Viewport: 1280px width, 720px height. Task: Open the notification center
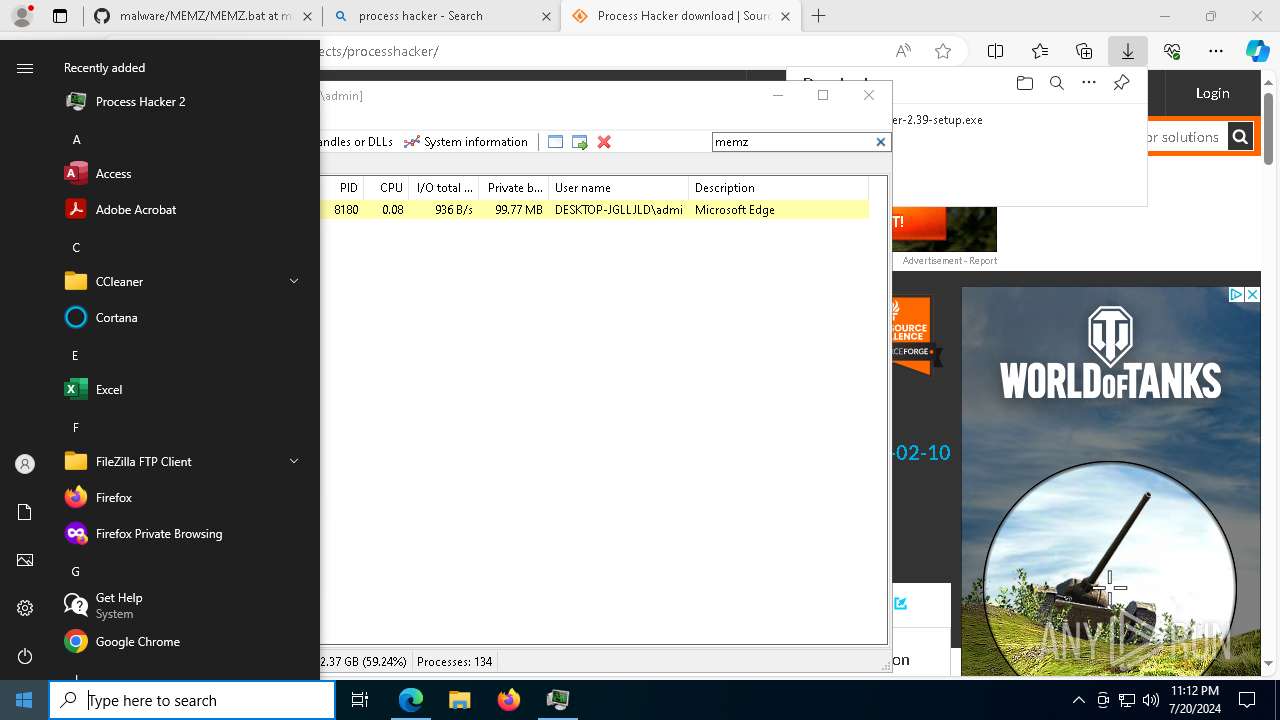coord(1247,700)
